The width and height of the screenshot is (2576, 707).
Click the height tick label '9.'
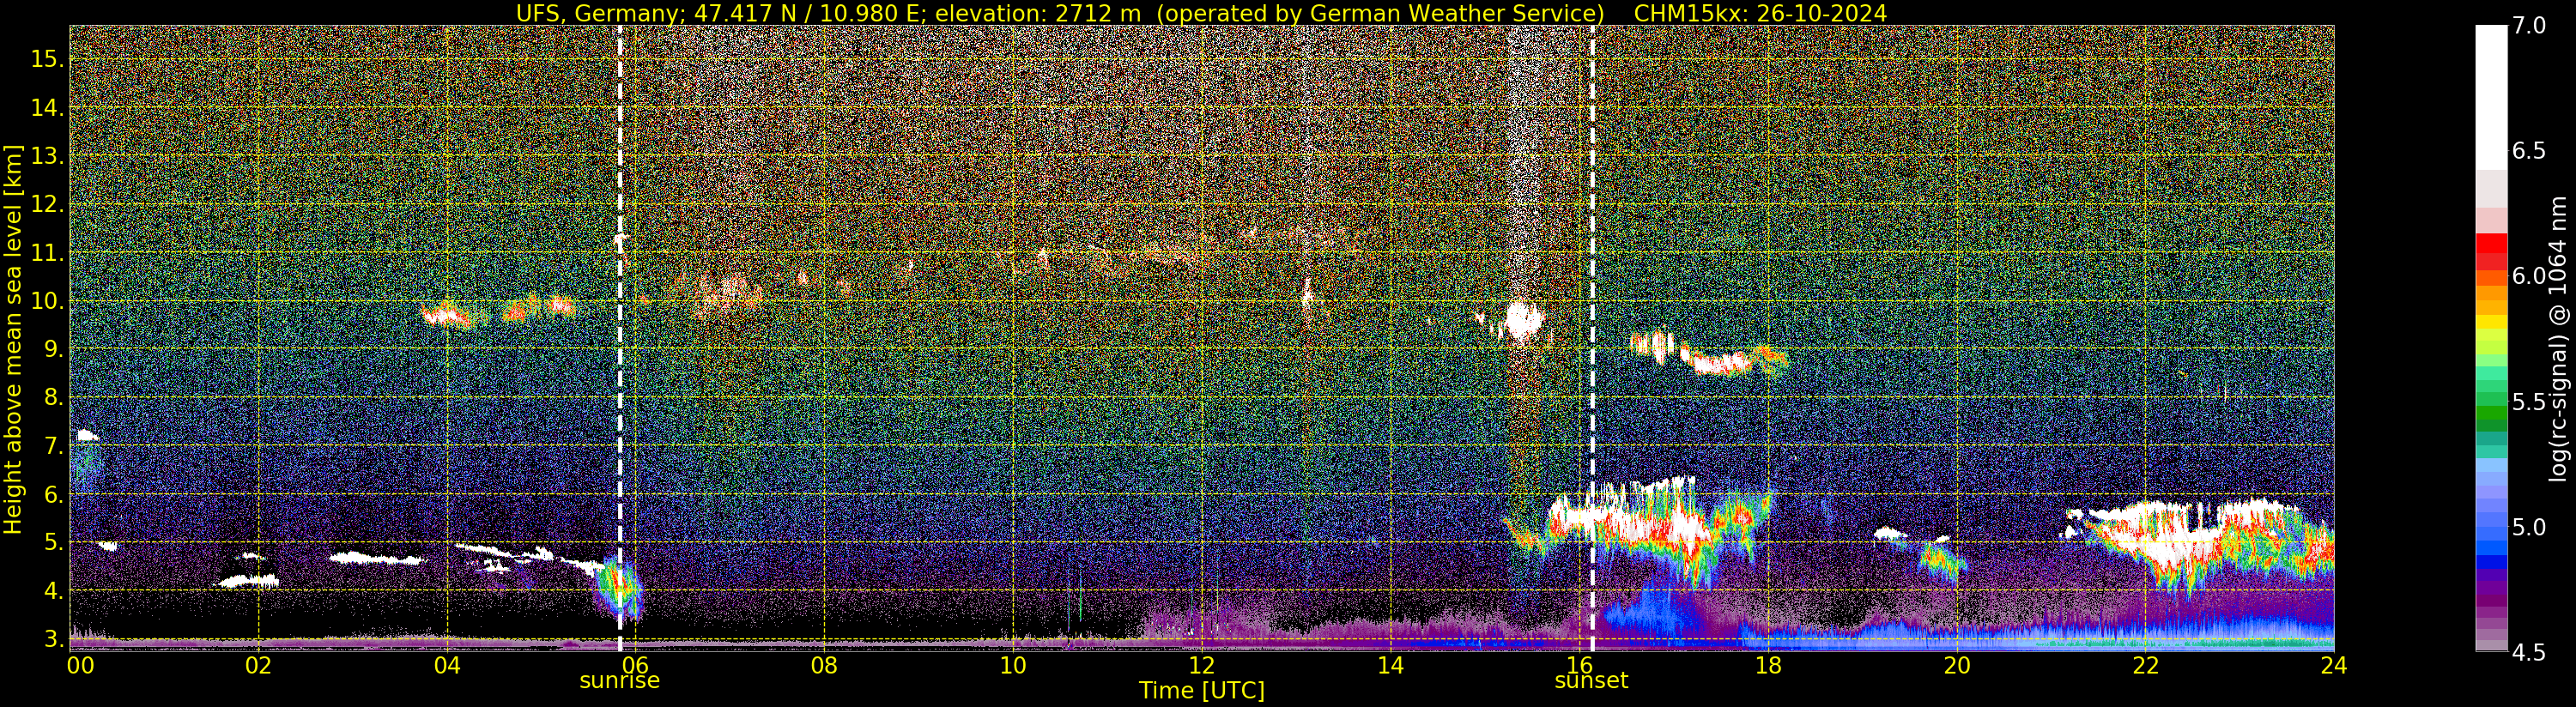point(54,349)
